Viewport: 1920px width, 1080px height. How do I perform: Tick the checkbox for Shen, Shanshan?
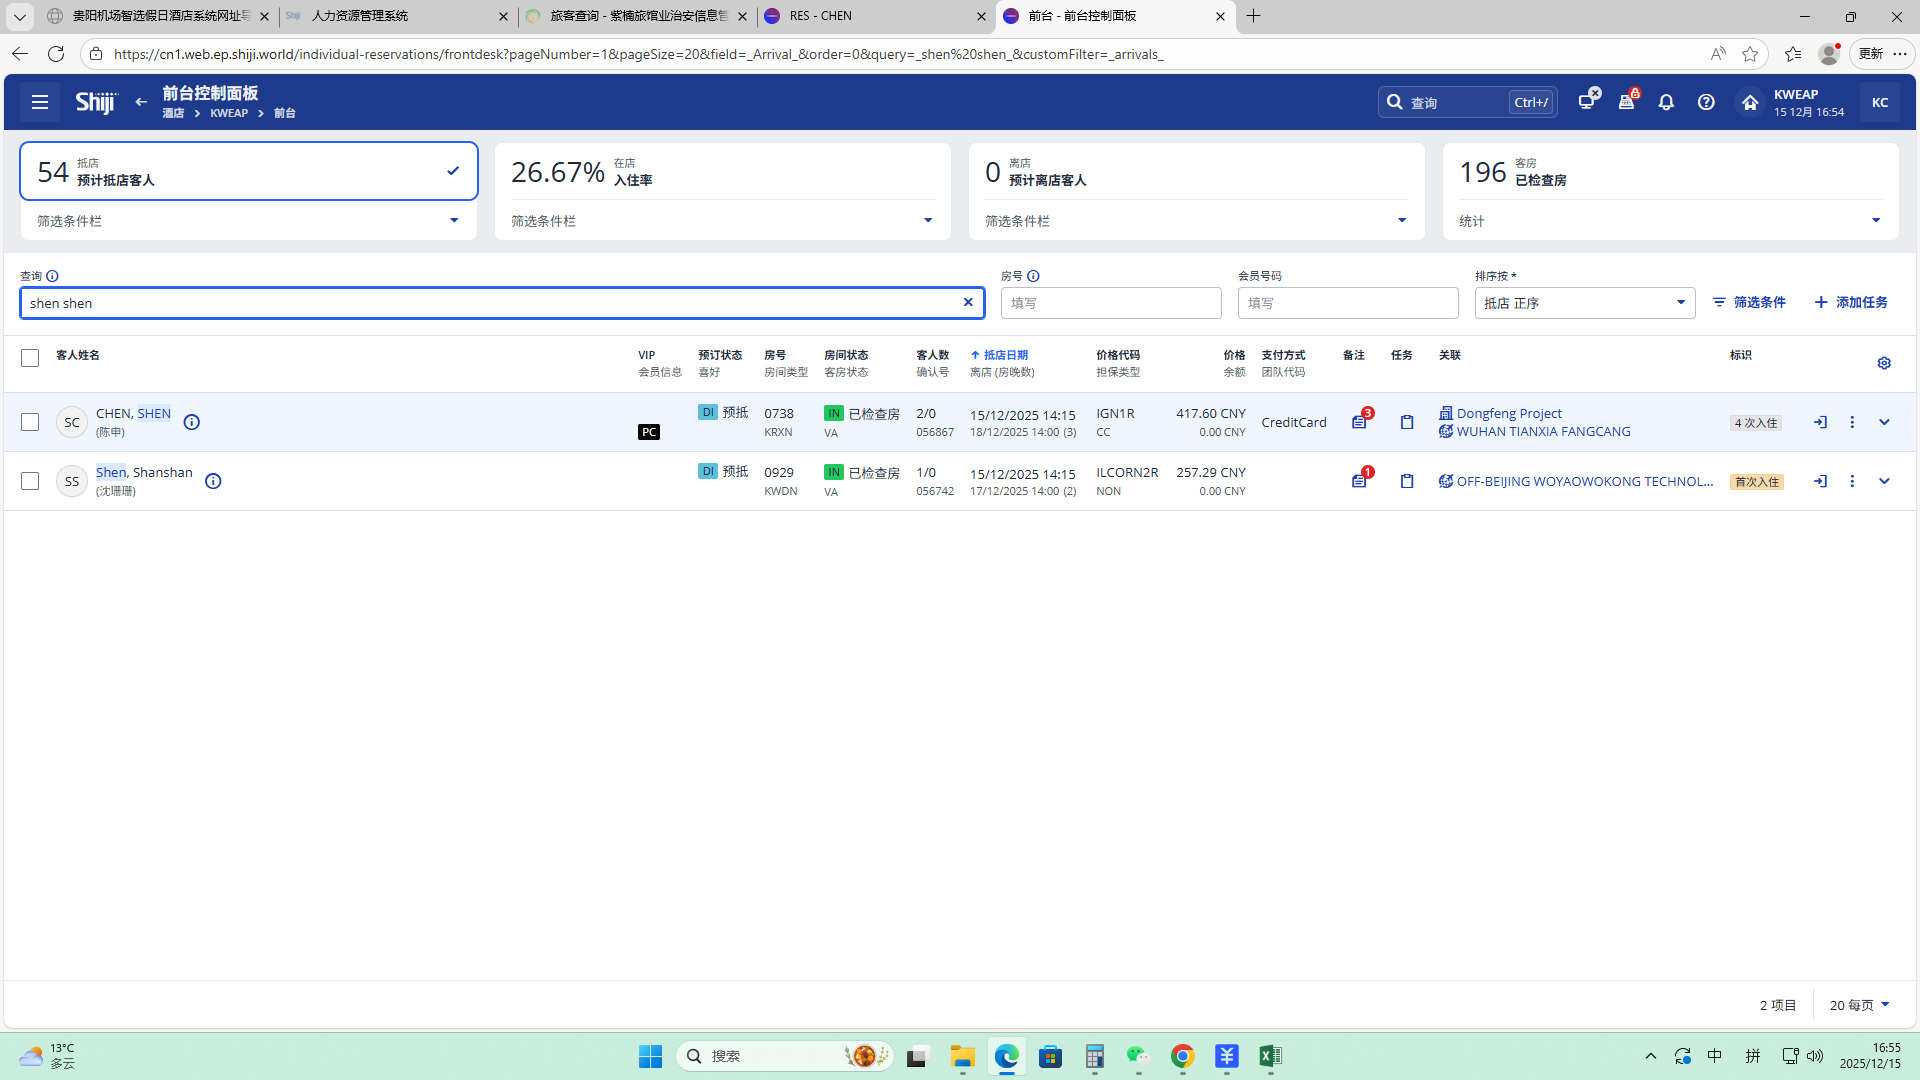[30, 481]
